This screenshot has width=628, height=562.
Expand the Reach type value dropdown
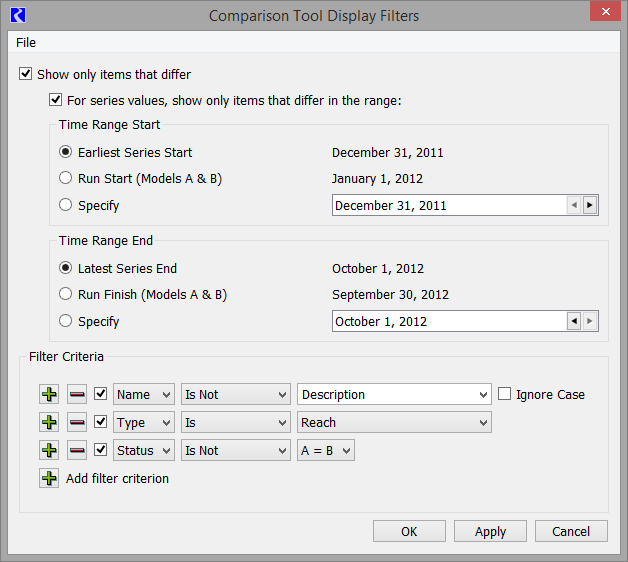pos(395,423)
